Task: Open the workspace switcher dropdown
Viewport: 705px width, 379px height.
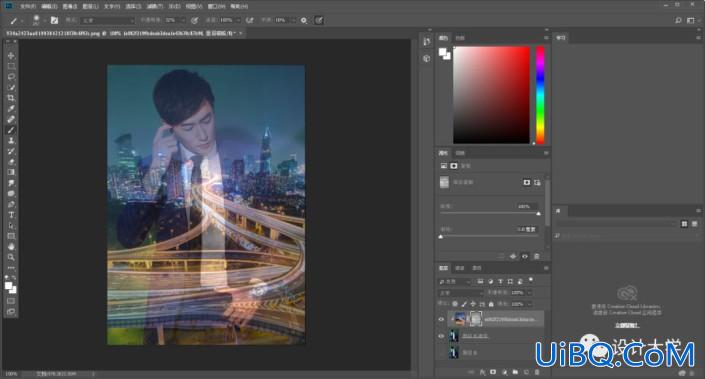Action: [x=693, y=20]
